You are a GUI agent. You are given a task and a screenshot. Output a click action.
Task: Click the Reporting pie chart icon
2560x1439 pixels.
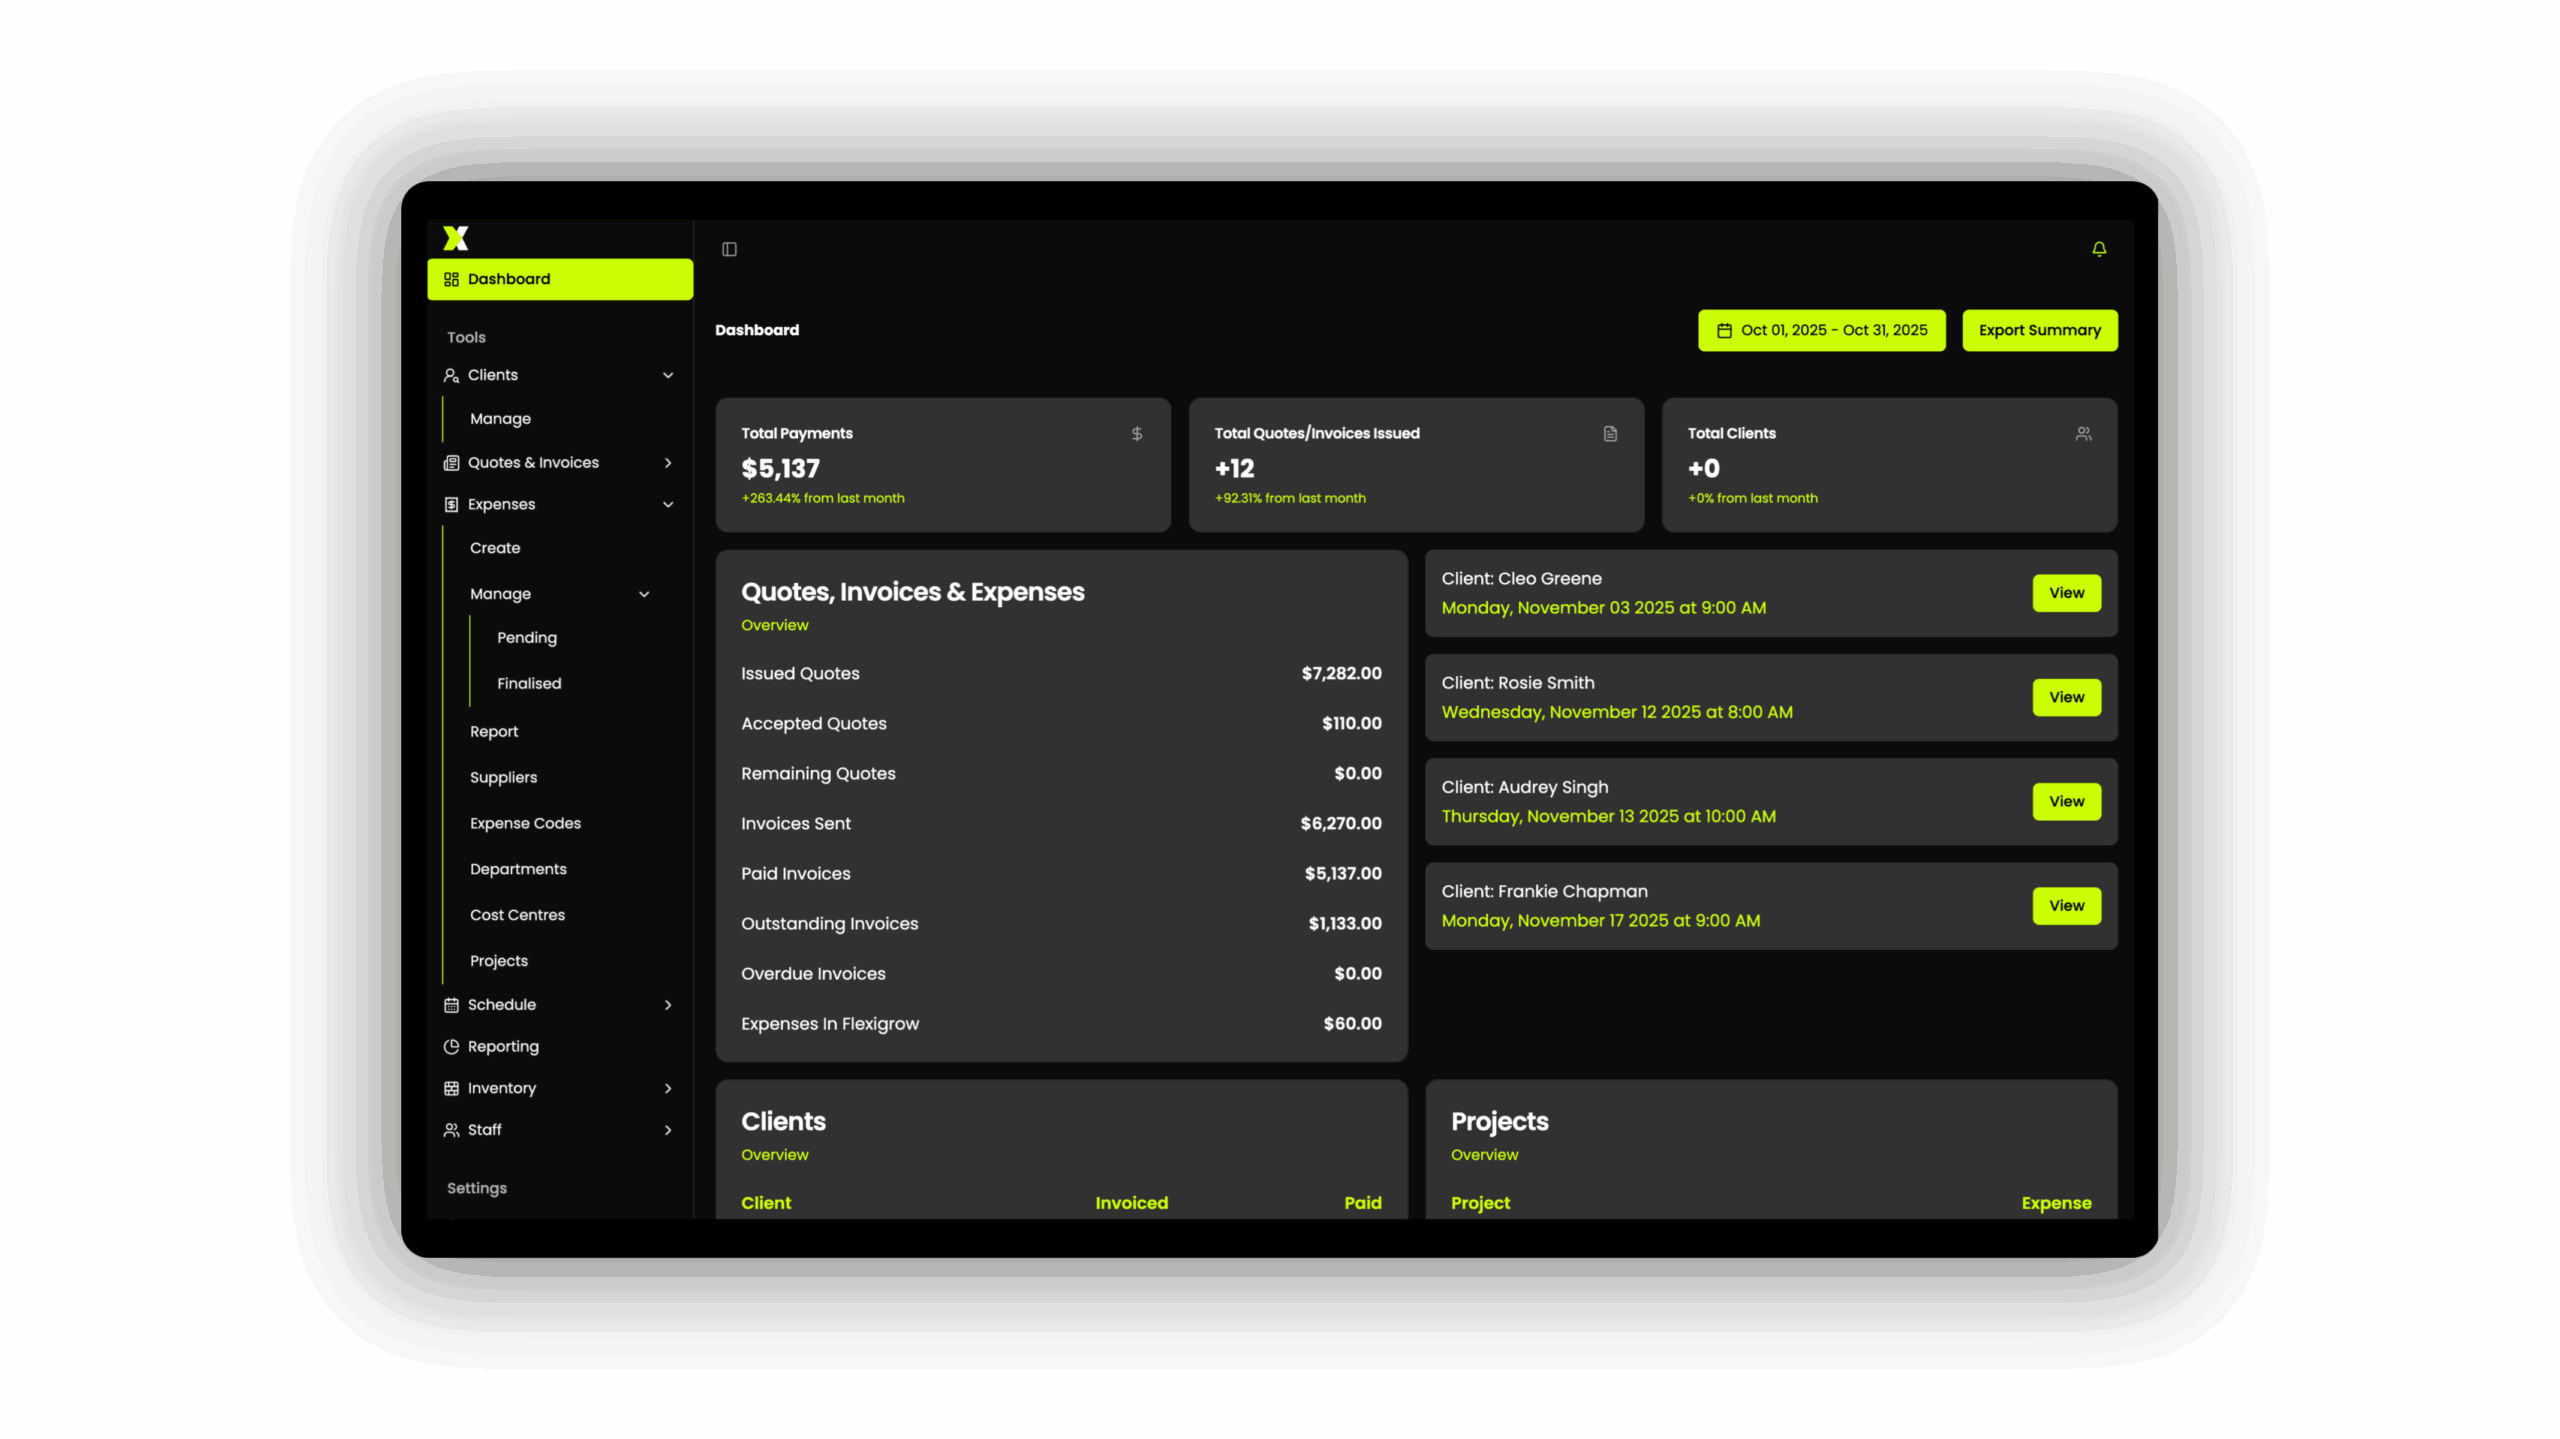click(x=452, y=1046)
